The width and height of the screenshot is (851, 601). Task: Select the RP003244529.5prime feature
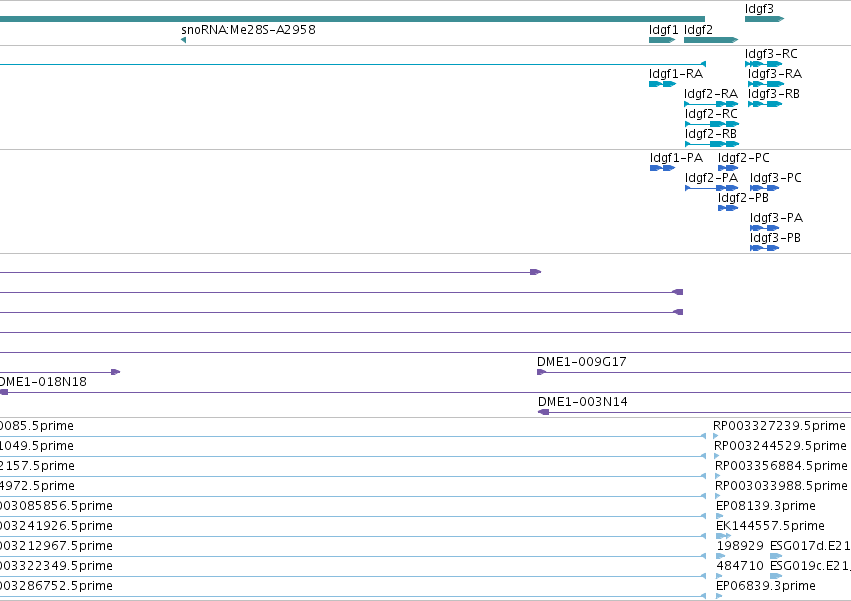coord(716,456)
